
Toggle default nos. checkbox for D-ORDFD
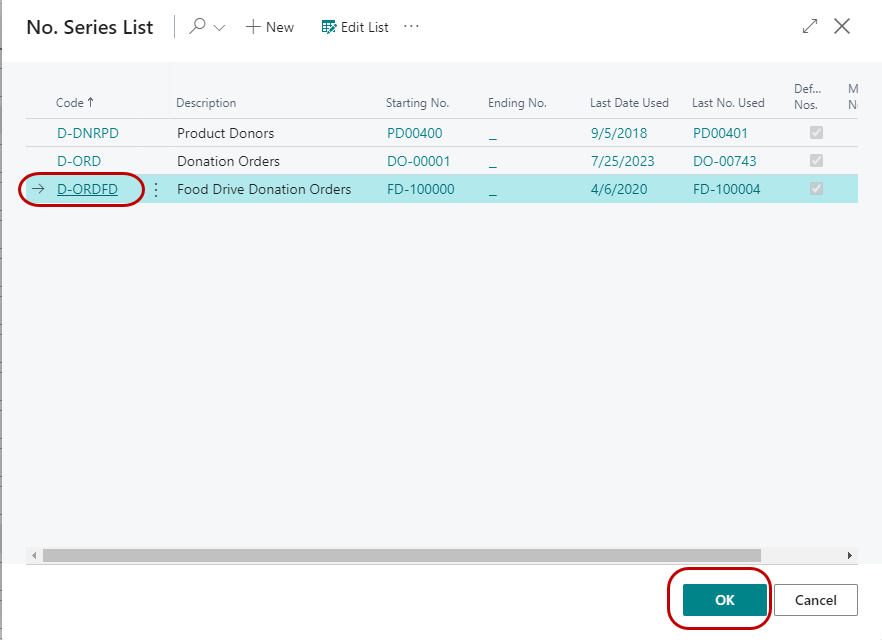(x=816, y=189)
